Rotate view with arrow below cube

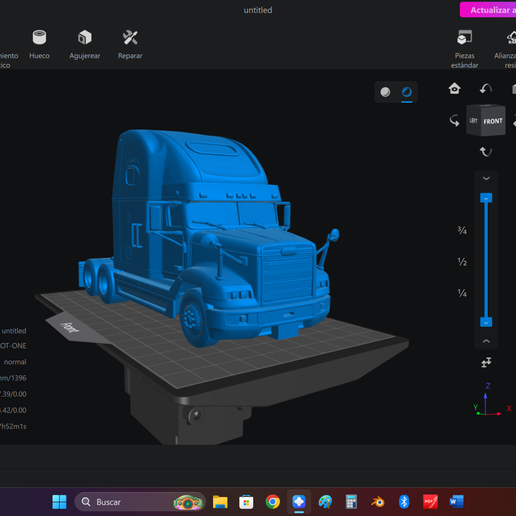click(x=486, y=152)
